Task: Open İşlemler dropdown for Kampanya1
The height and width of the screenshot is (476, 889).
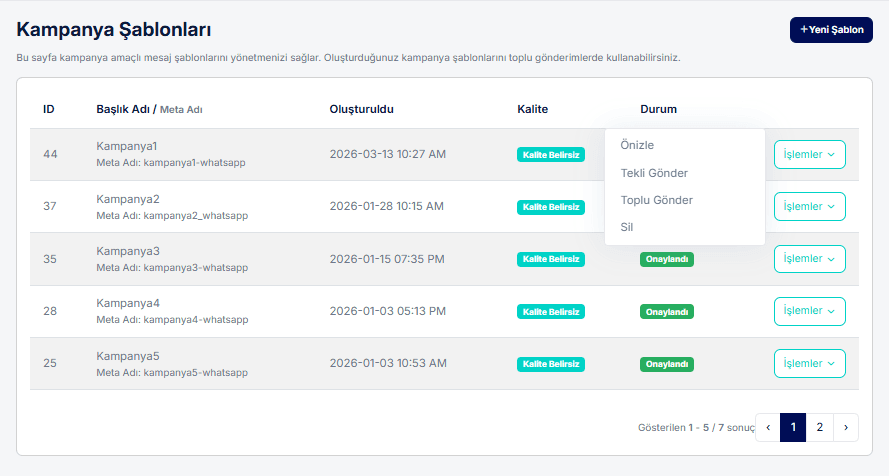Action: [809, 154]
